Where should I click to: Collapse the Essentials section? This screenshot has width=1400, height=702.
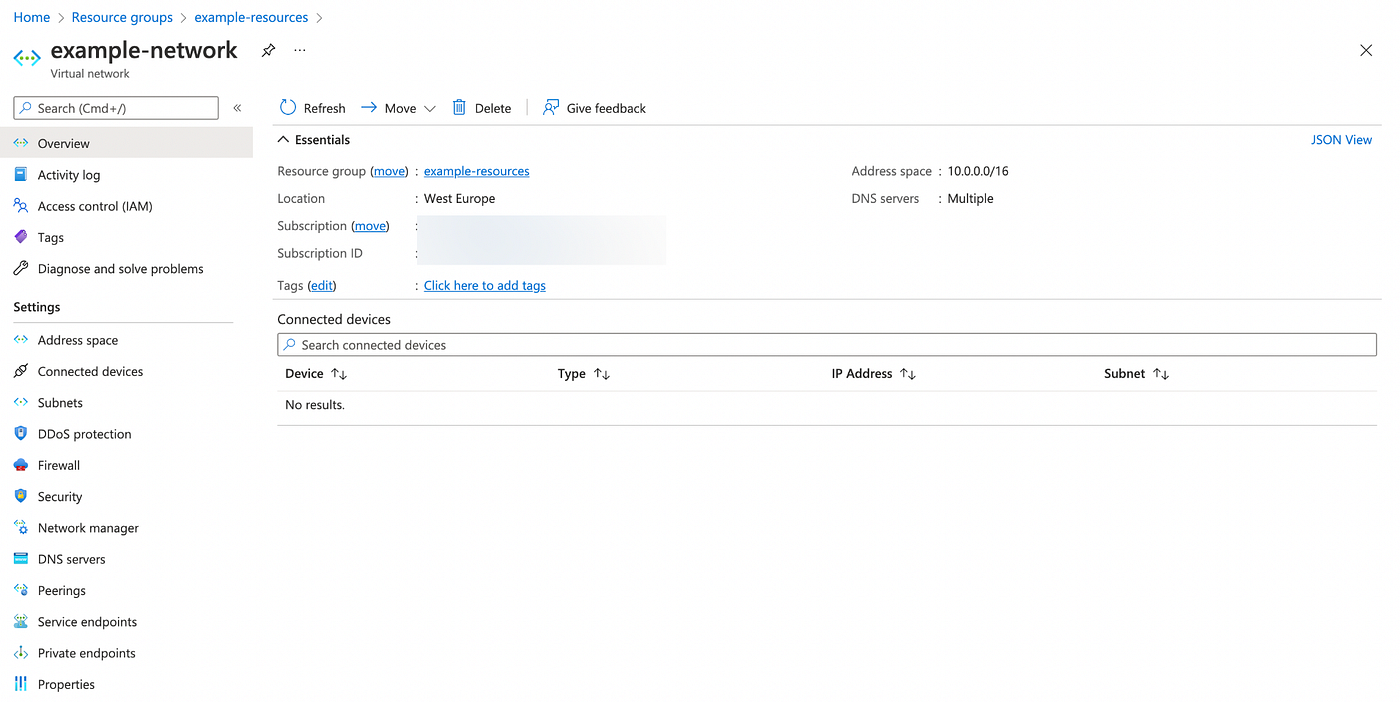click(x=284, y=140)
